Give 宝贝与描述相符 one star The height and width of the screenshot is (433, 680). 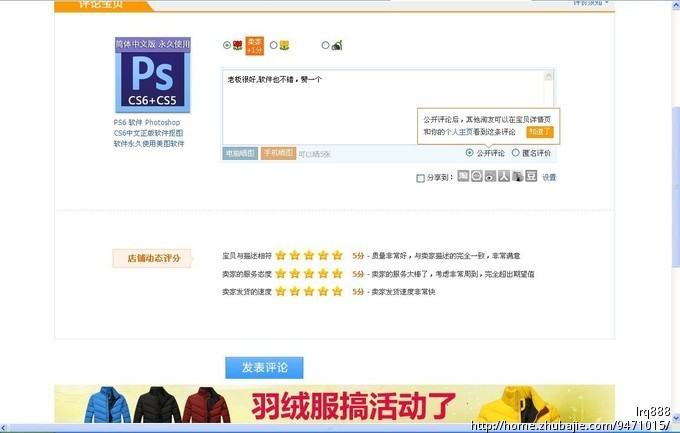coord(281,255)
